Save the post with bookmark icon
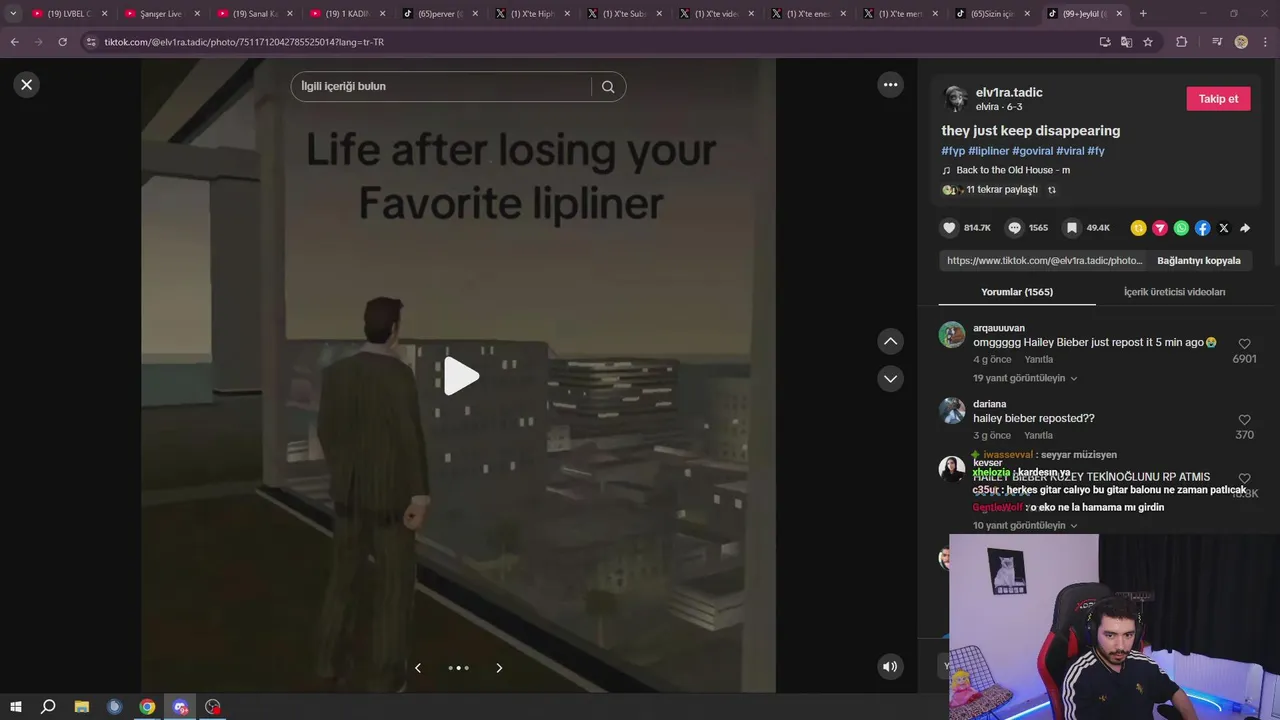The height and width of the screenshot is (720, 1280). pos(1071,228)
